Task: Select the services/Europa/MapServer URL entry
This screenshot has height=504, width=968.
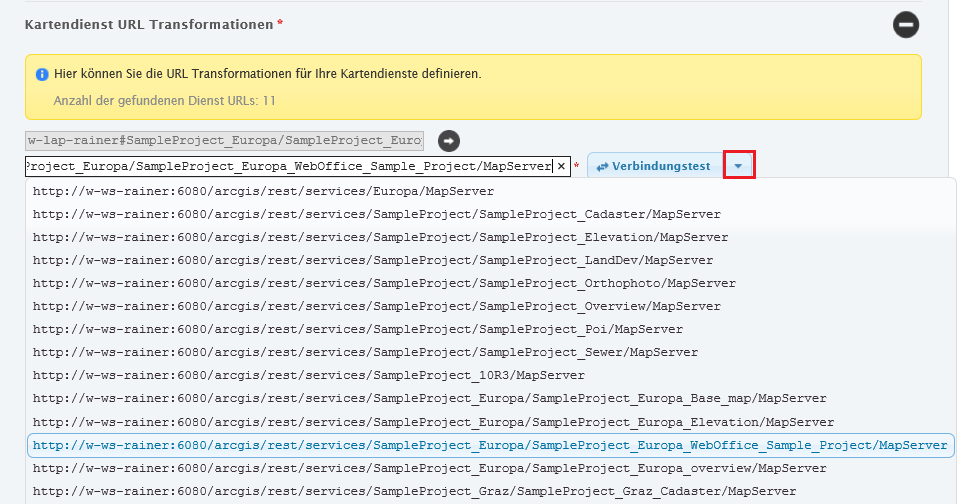Action: [491, 191]
